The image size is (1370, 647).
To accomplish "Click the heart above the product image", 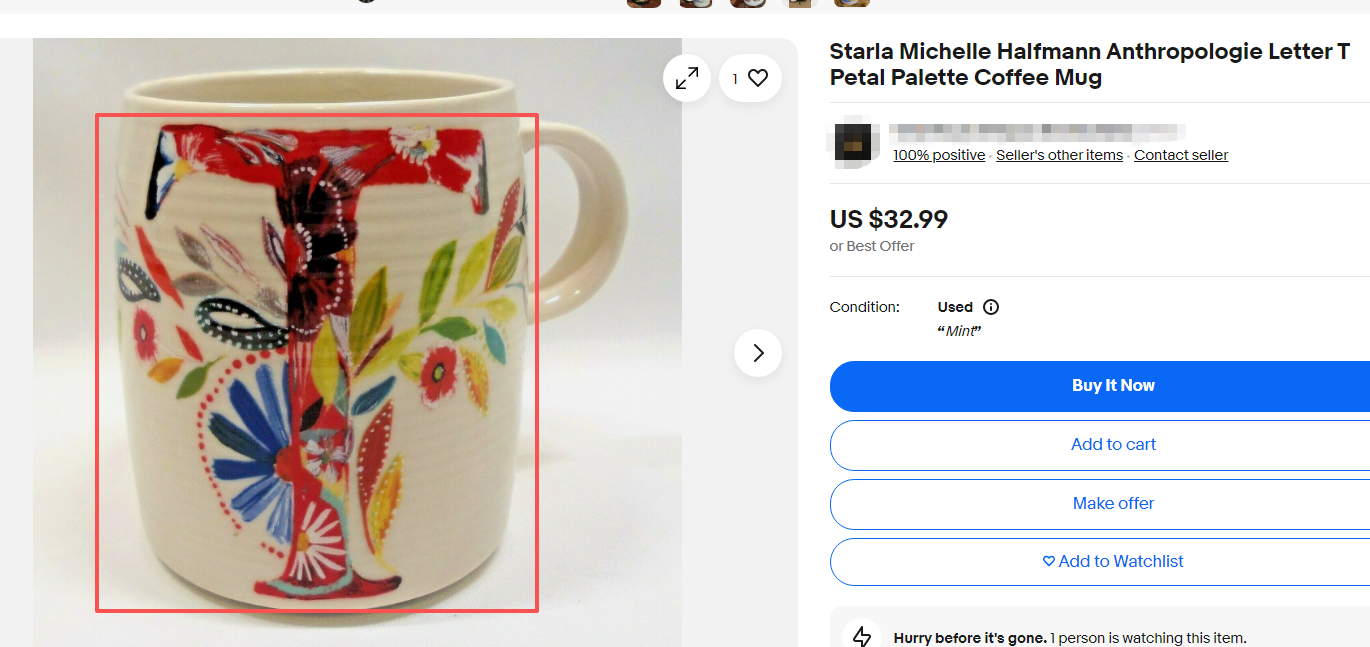I will (760, 77).
